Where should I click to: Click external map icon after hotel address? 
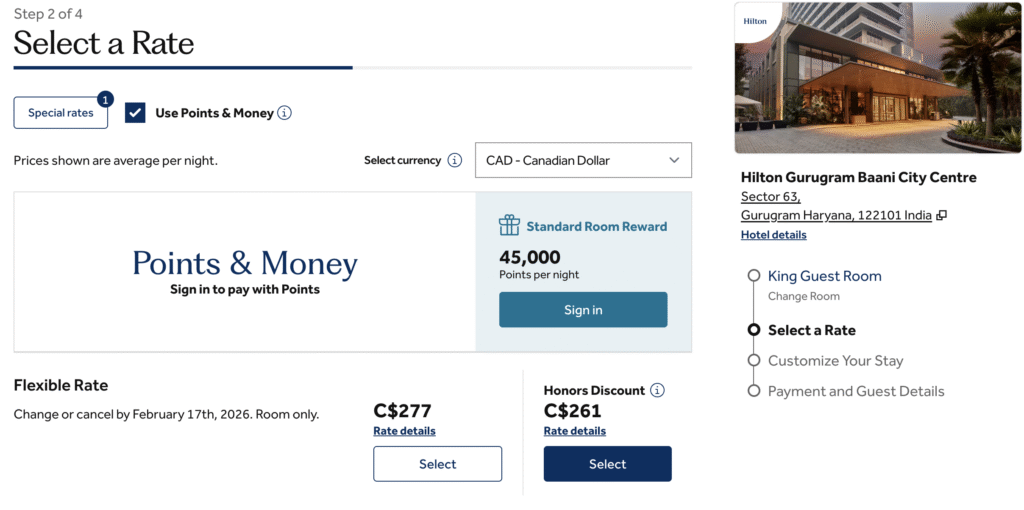[941, 215]
